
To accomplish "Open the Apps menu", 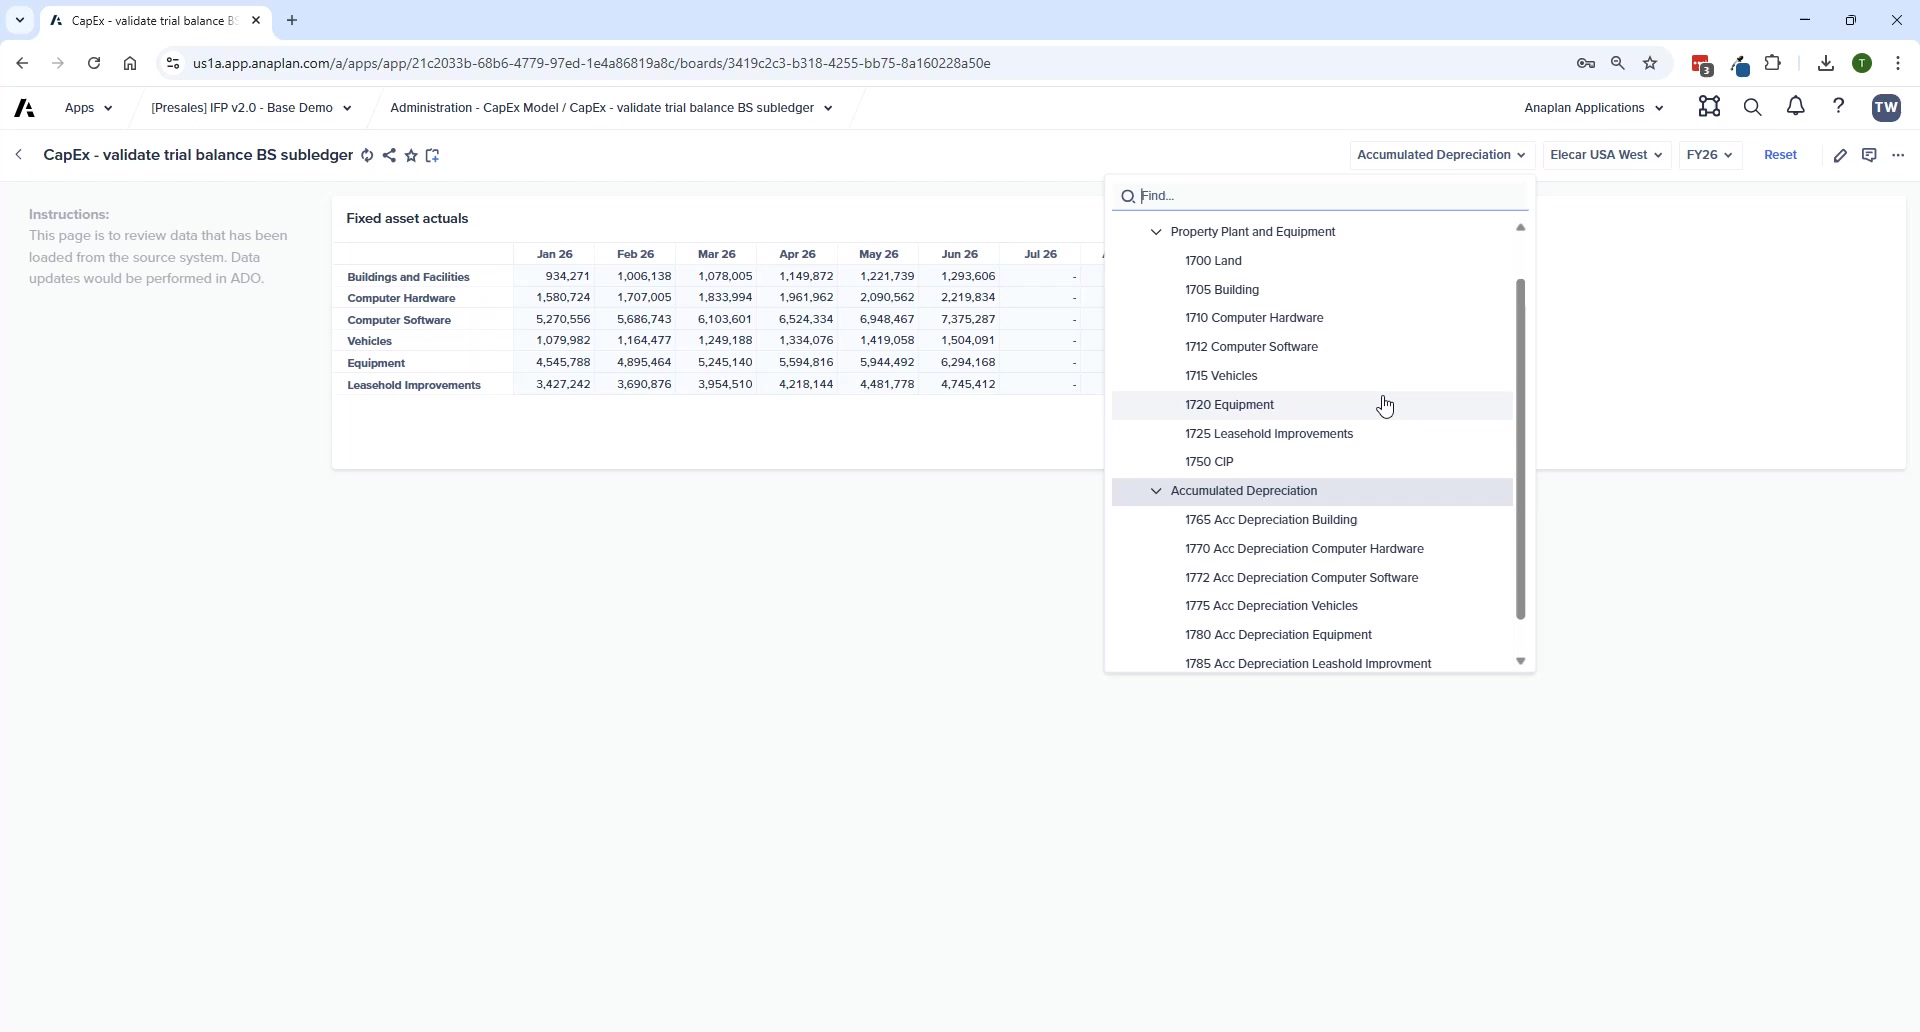I will pos(88,107).
